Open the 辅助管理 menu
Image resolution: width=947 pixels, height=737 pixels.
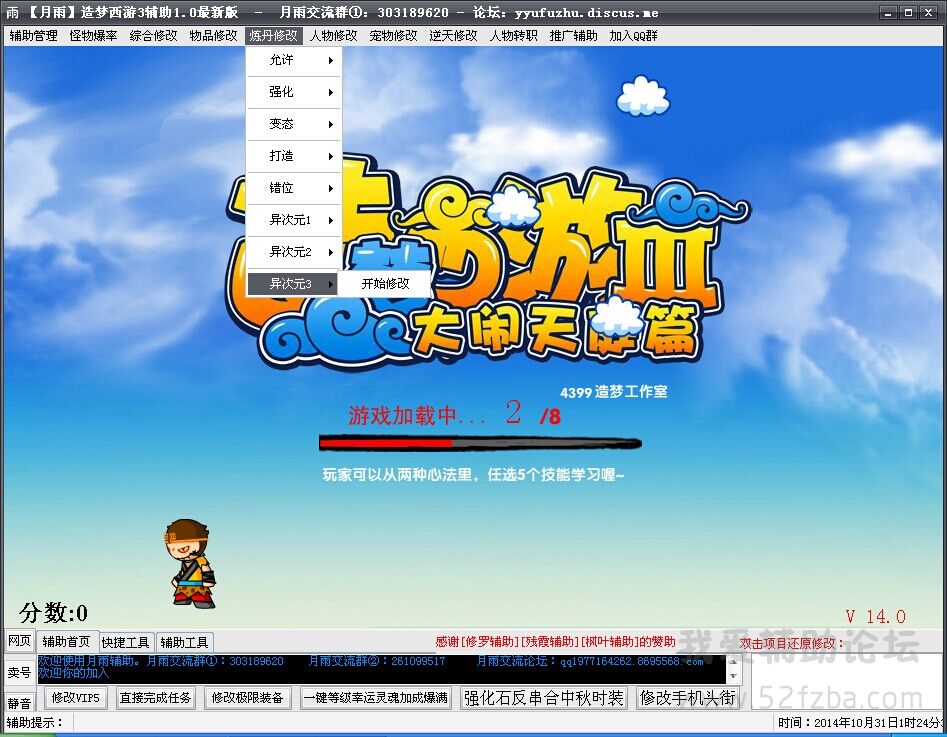33,36
